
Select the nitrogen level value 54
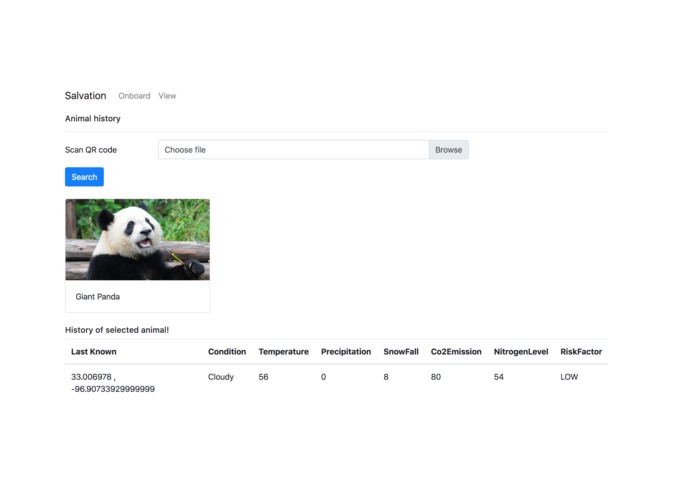[x=499, y=377]
